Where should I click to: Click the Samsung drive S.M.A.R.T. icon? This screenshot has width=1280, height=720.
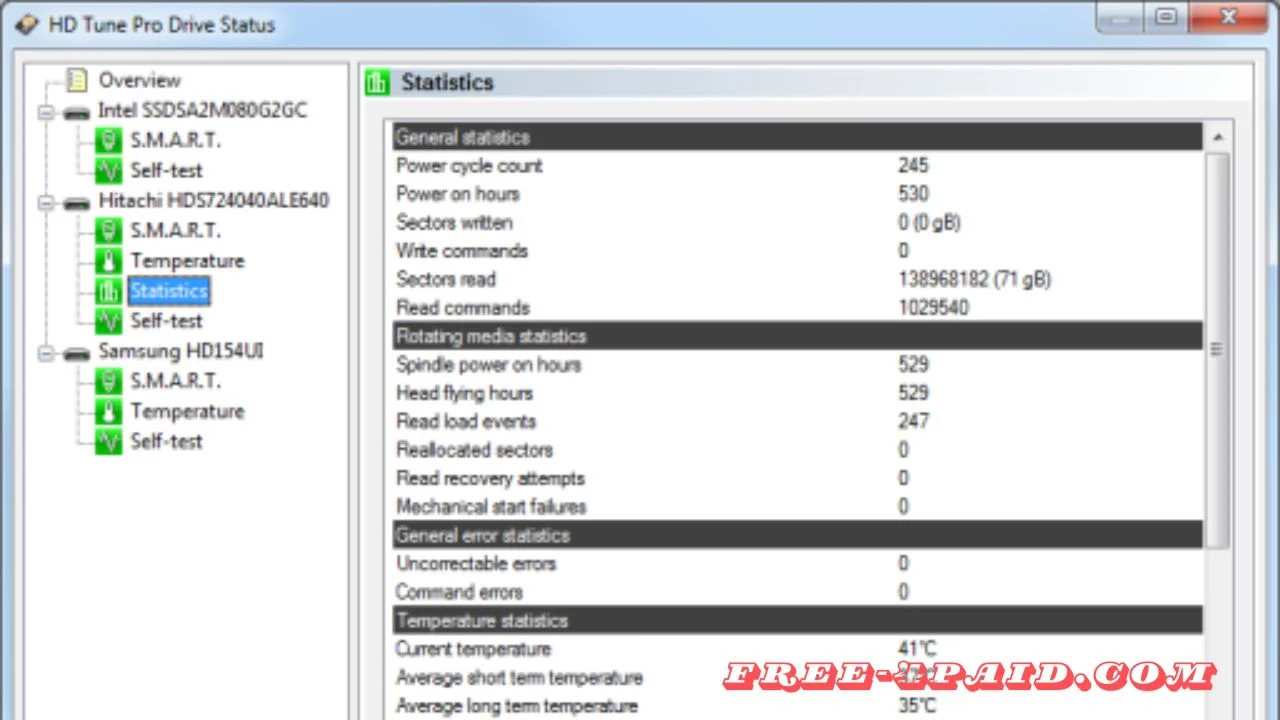(108, 381)
